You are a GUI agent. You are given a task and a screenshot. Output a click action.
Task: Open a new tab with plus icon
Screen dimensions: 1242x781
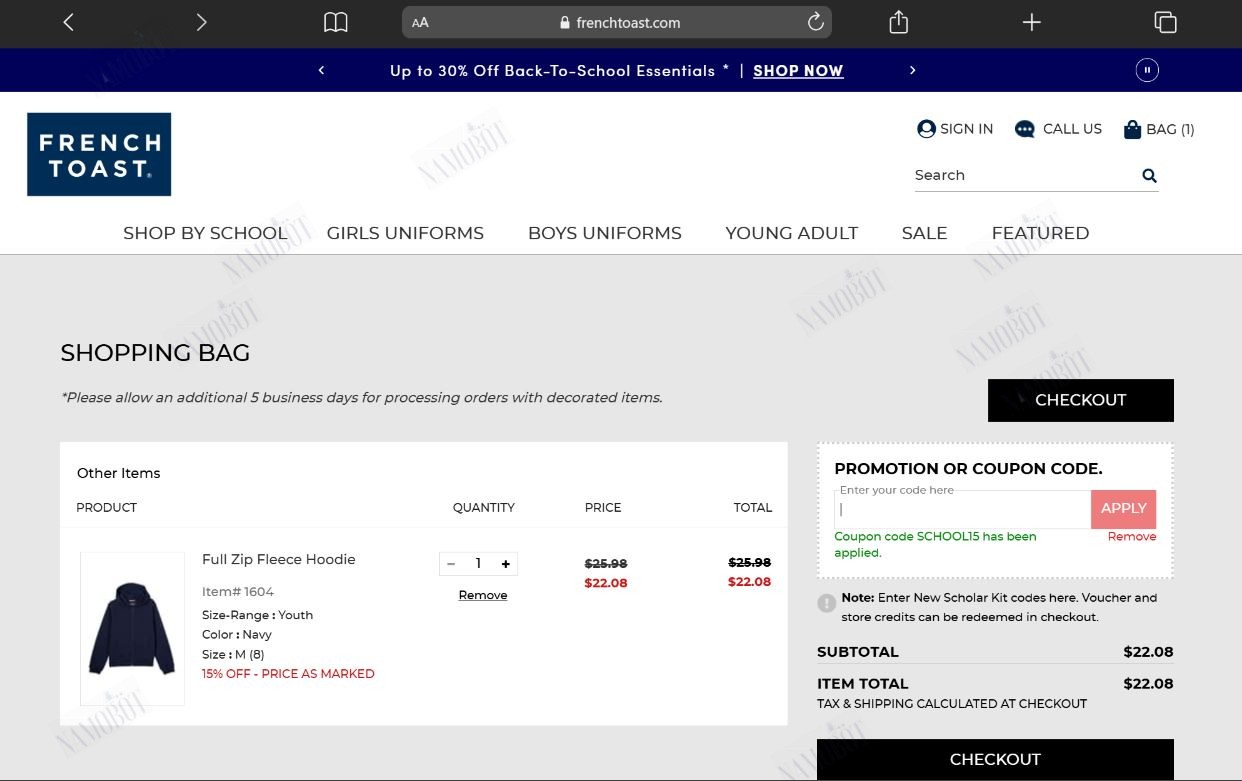[1032, 22]
